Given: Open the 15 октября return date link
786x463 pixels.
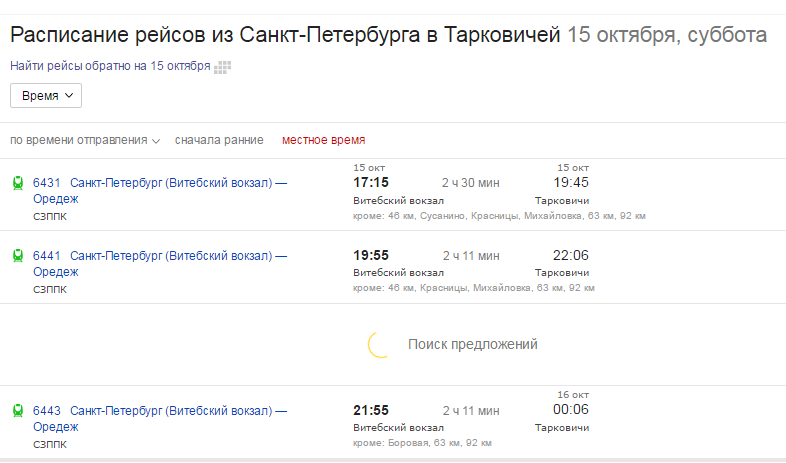Looking at the screenshot, I should tap(180, 66).
